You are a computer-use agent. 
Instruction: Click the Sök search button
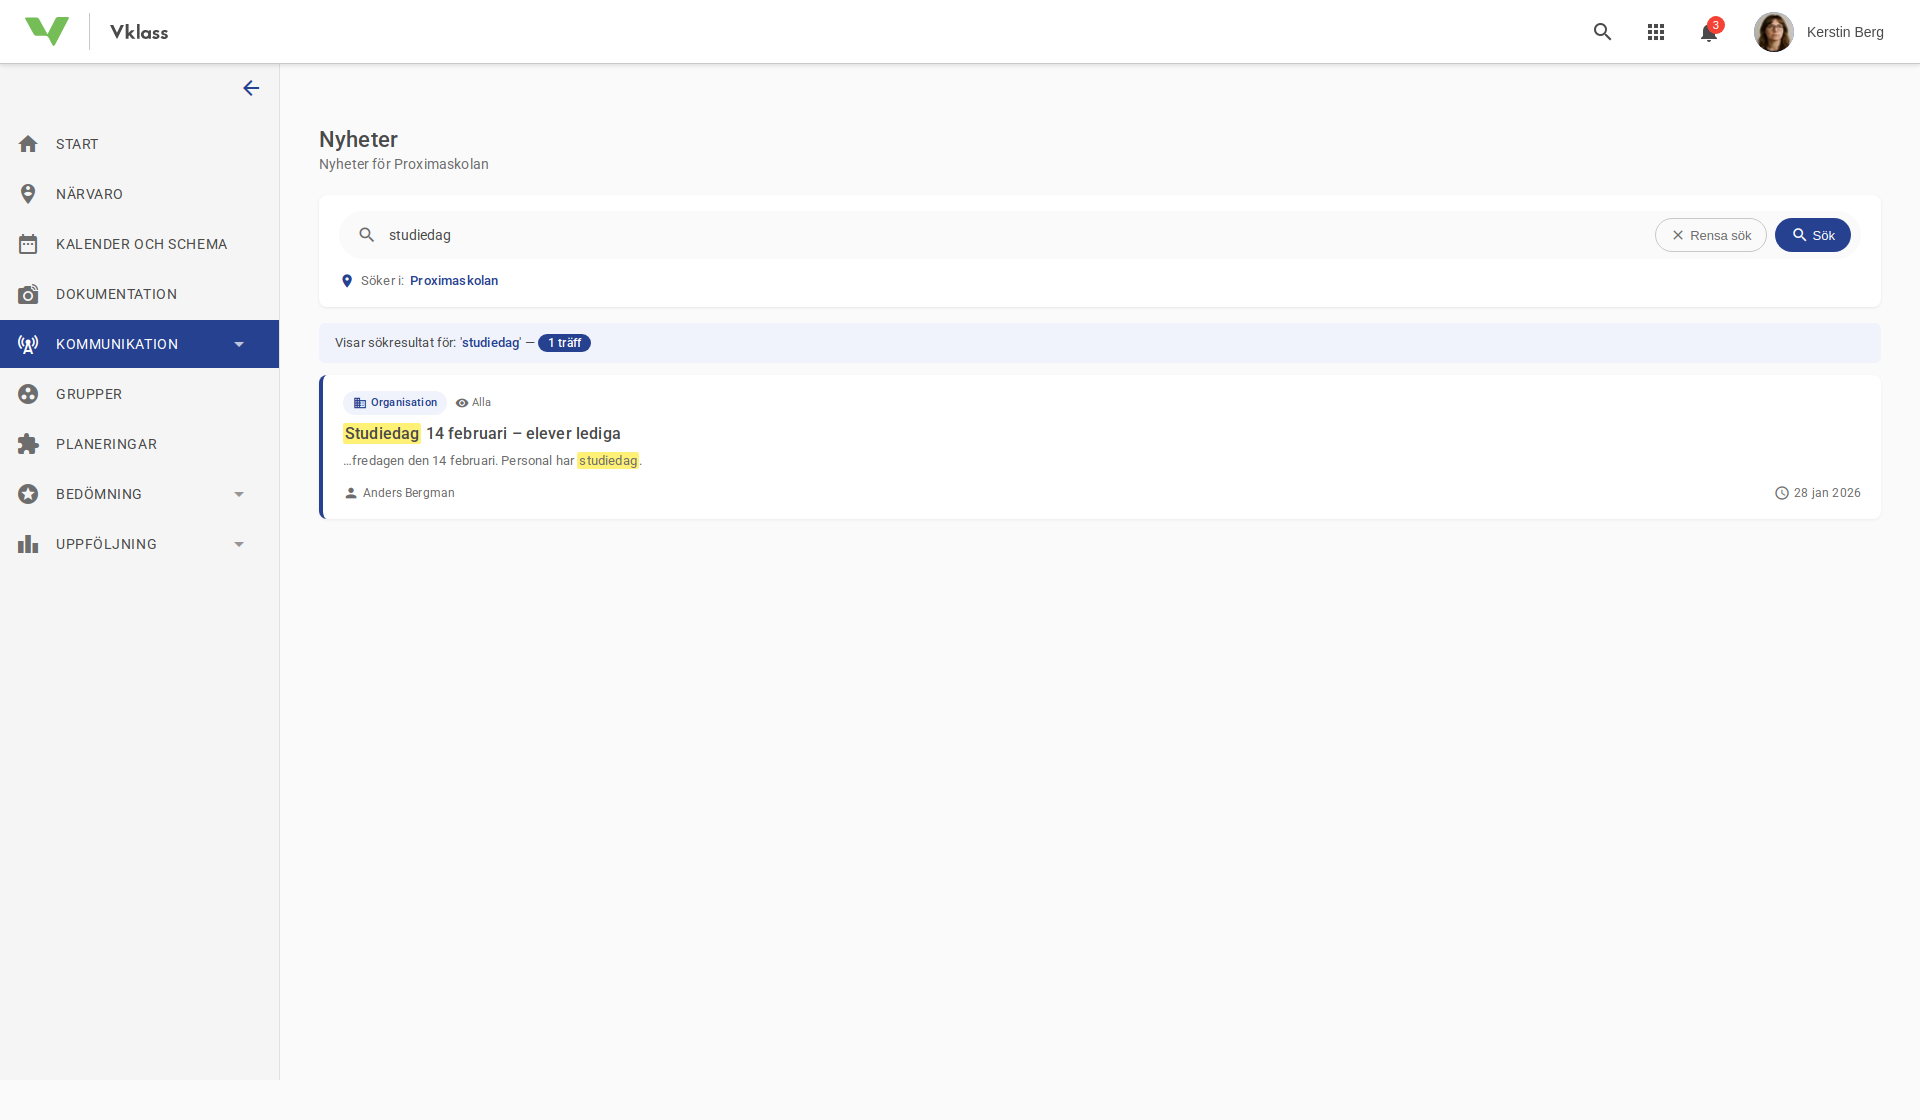pyautogui.click(x=1812, y=234)
